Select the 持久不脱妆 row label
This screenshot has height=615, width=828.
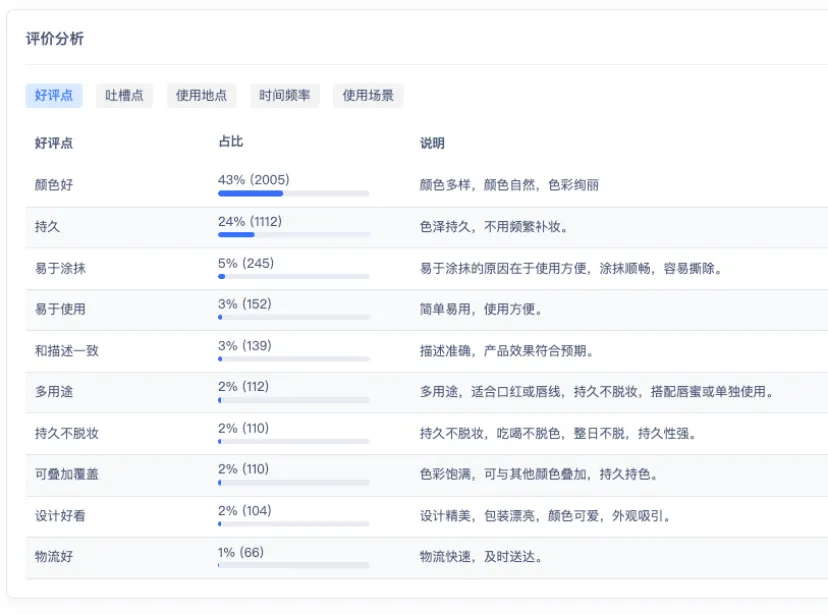pos(67,433)
